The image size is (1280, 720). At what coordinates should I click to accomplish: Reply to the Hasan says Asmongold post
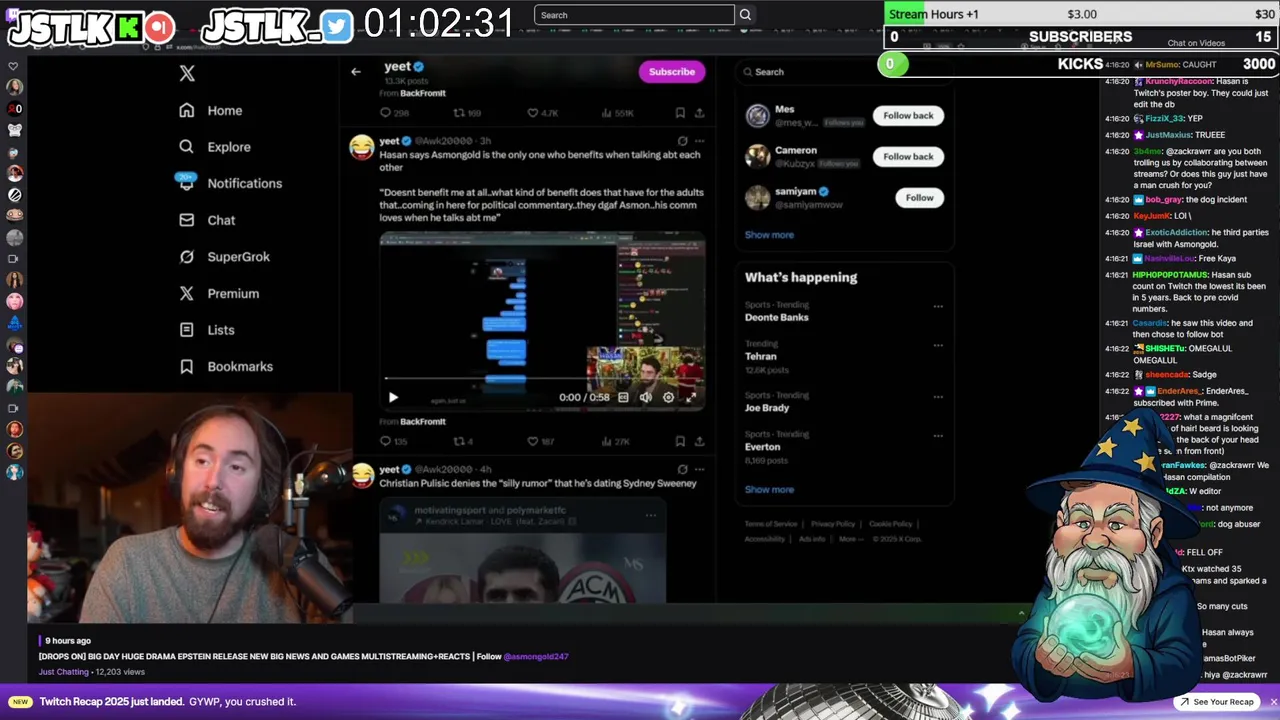coord(393,442)
